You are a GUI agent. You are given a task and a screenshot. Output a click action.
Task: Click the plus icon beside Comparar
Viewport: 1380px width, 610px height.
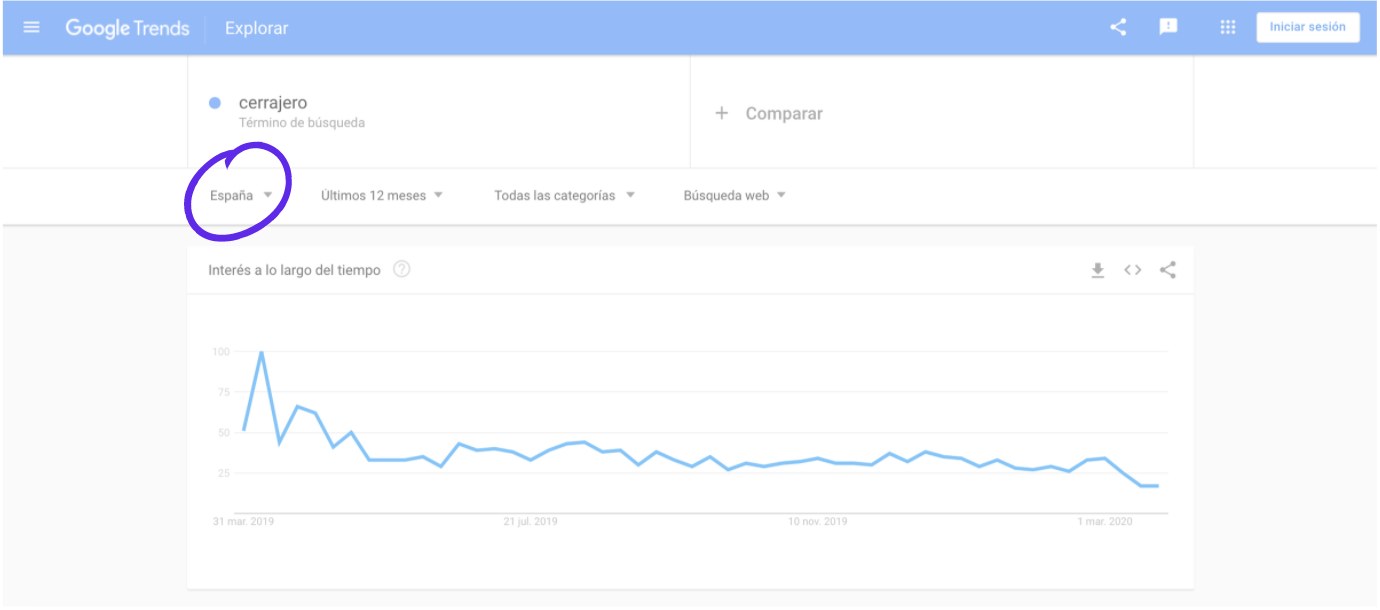point(721,114)
